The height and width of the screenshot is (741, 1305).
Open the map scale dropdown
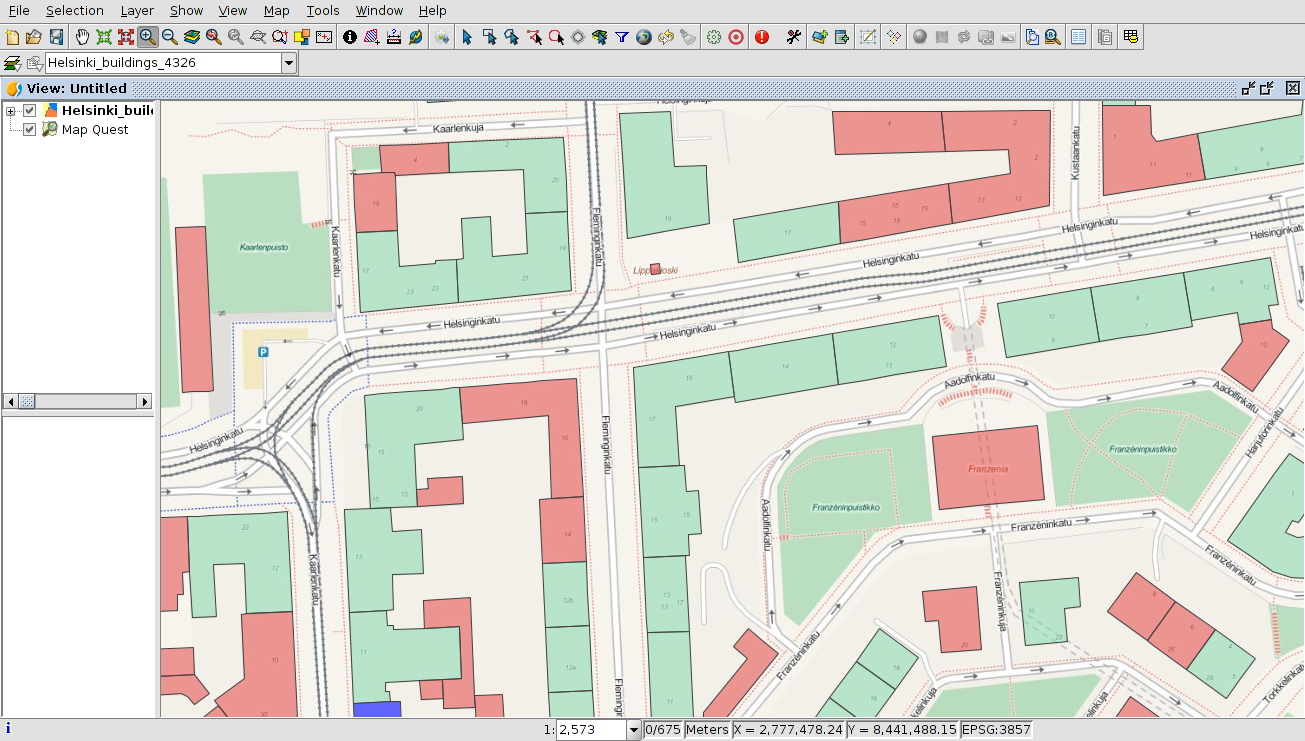pos(632,730)
